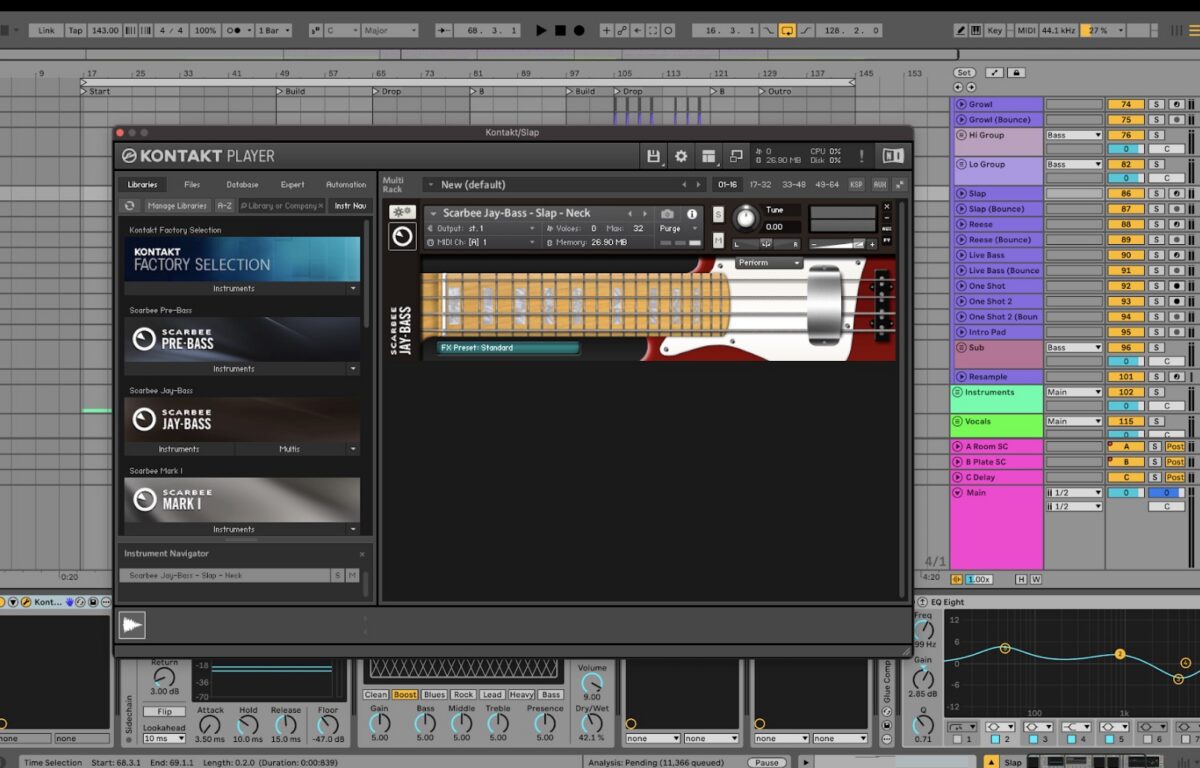Click the draw mode pencil in Ableton
Image resolution: width=1200 pixels, height=768 pixels.
point(961,31)
